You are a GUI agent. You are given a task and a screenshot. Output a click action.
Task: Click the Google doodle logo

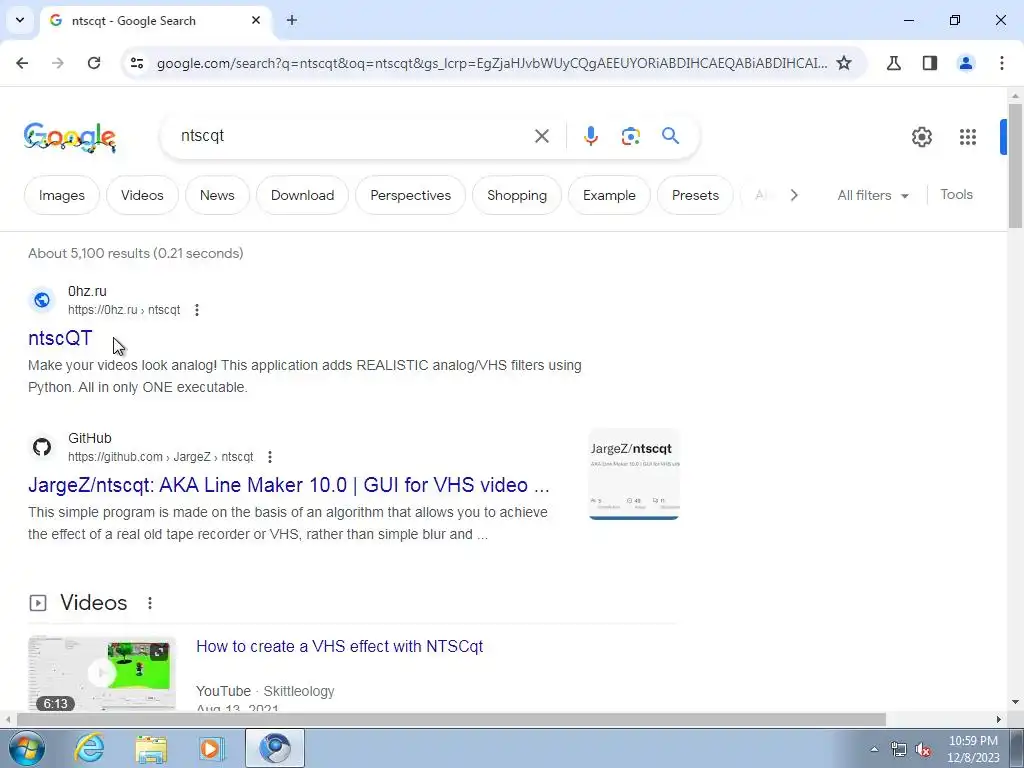pyautogui.click(x=70, y=136)
